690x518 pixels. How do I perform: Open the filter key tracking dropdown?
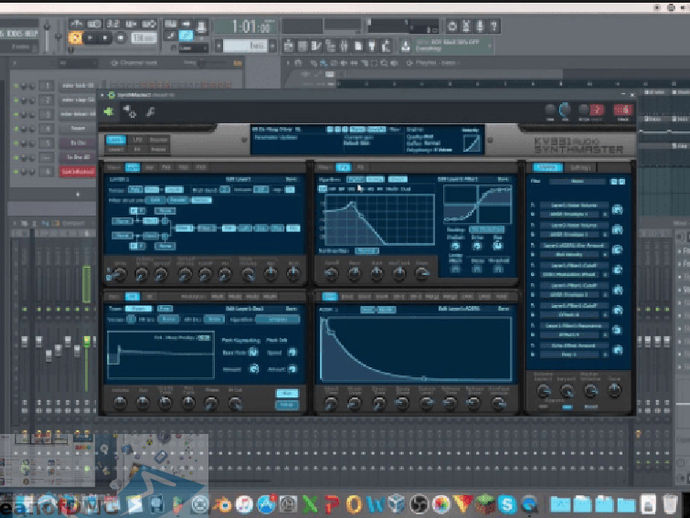point(367,251)
